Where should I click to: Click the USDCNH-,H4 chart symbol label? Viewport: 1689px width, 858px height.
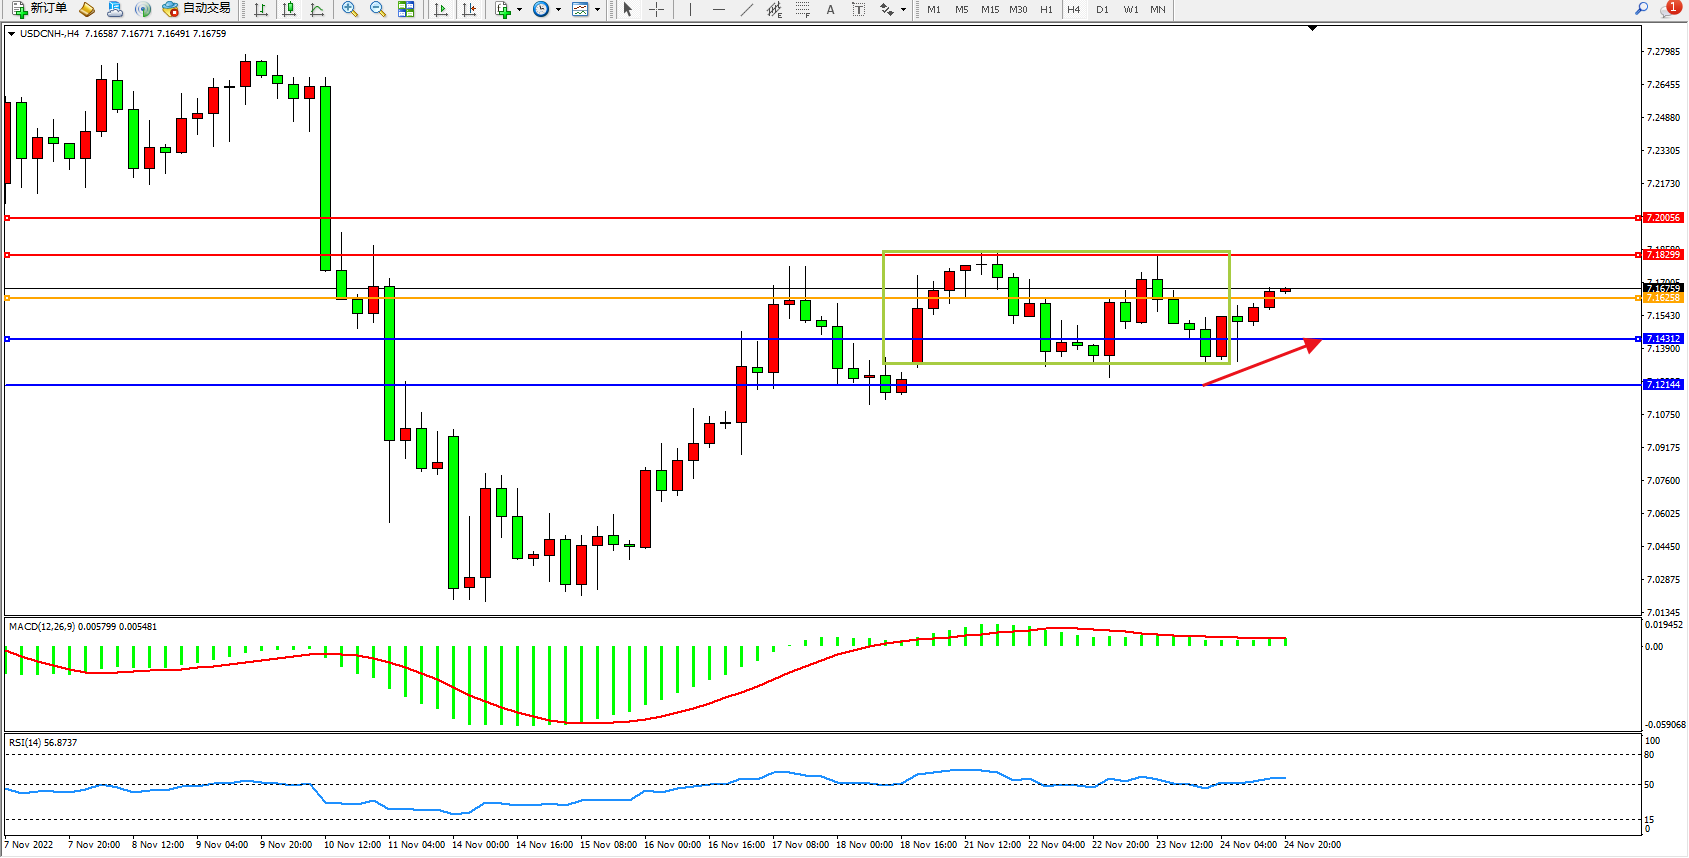click(49, 34)
